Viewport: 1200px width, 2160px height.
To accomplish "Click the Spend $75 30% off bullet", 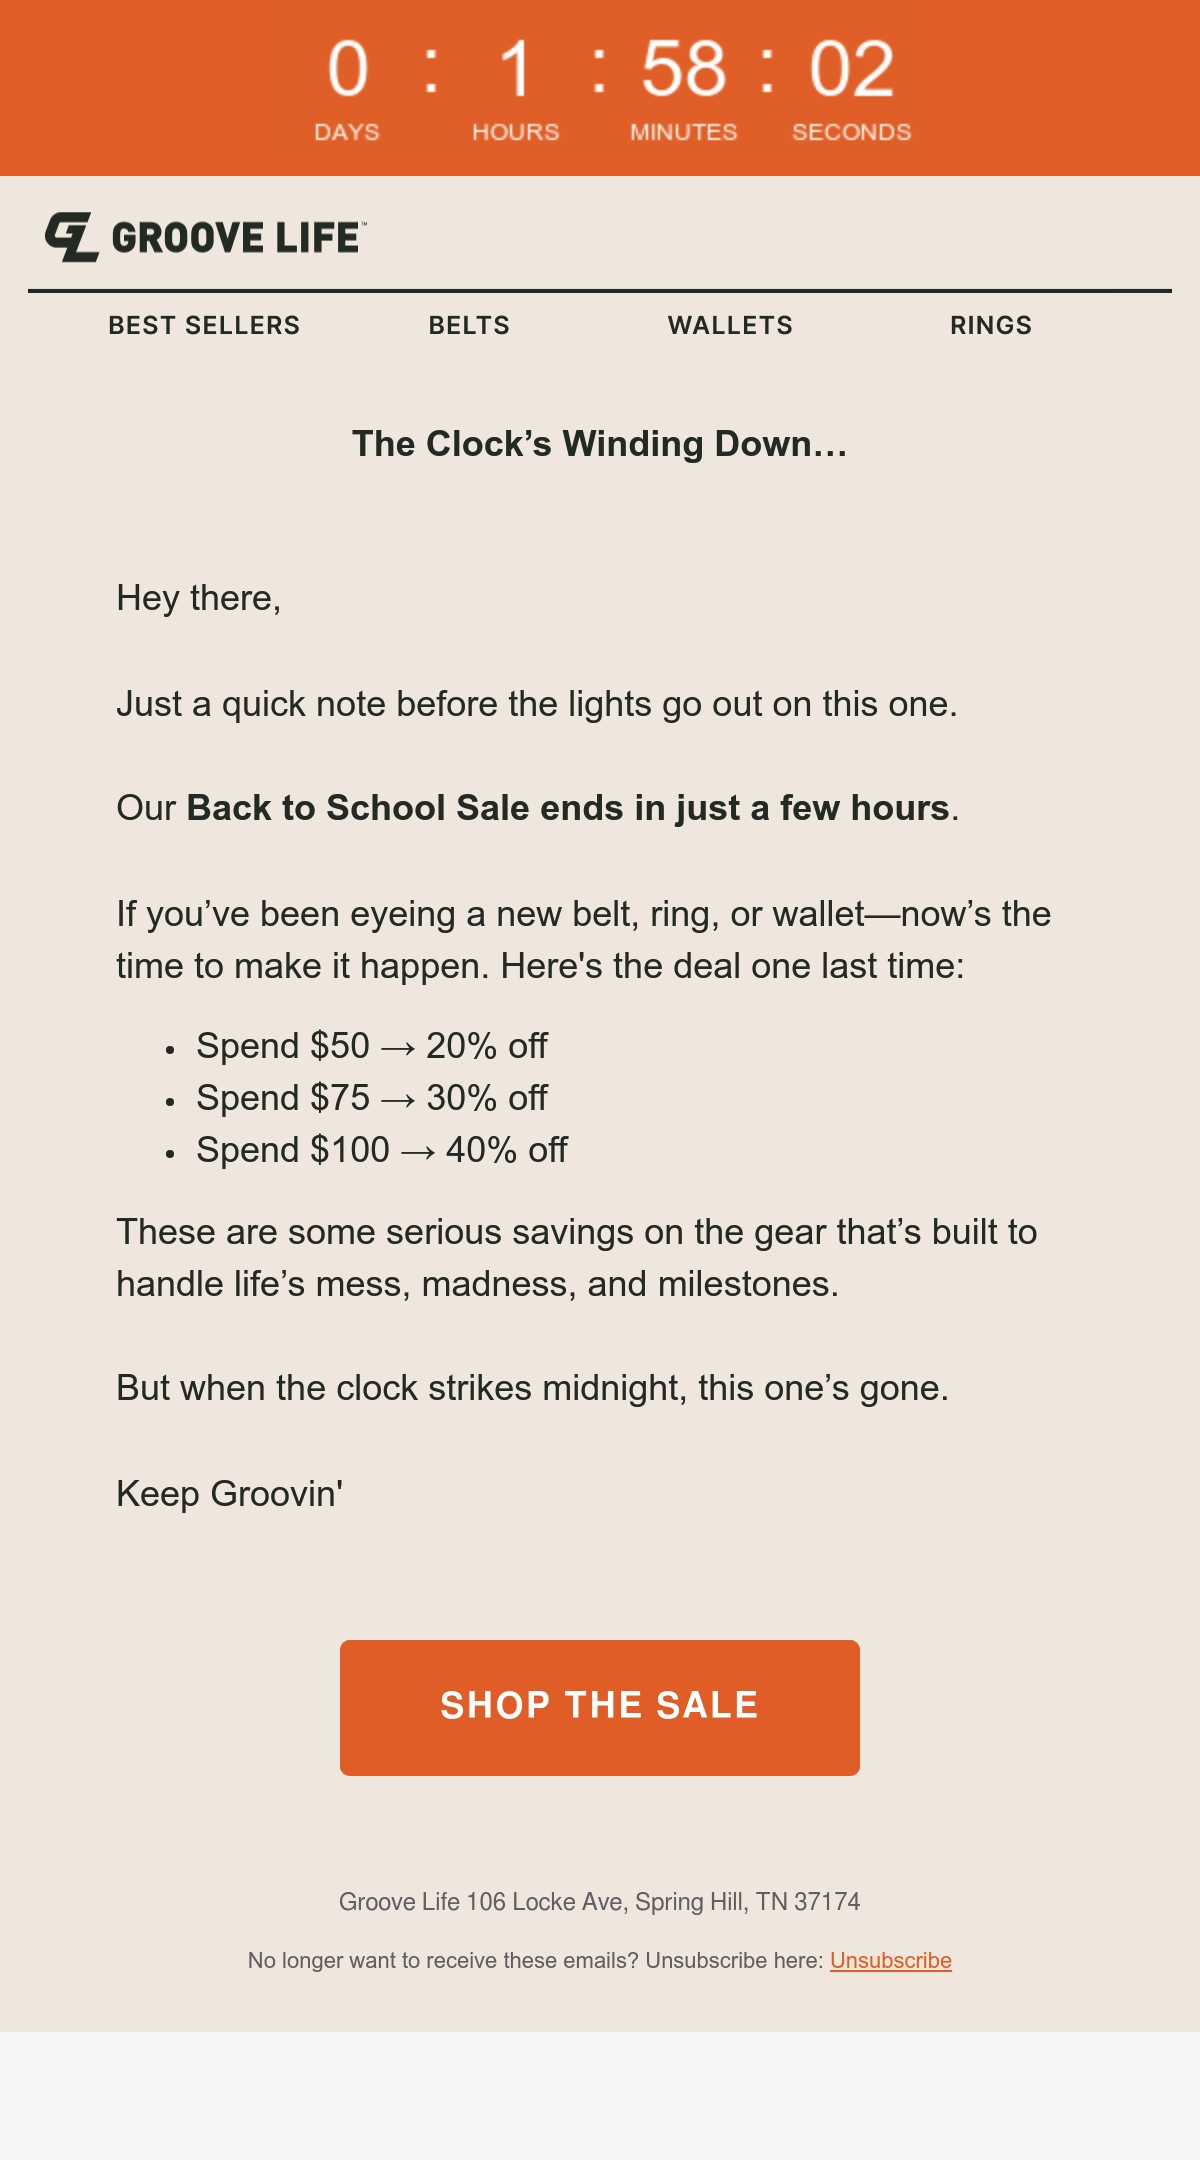I will tap(372, 1098).
